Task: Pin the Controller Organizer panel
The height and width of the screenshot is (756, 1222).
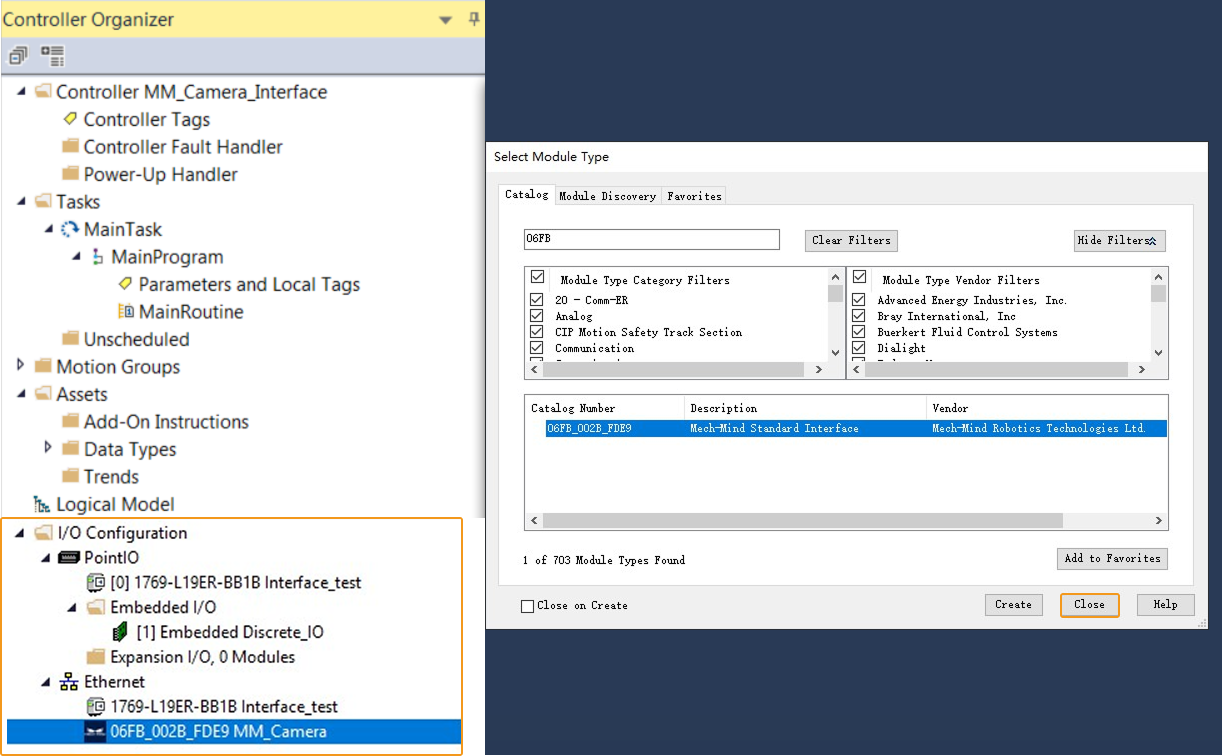Action: tap(474, 19)
